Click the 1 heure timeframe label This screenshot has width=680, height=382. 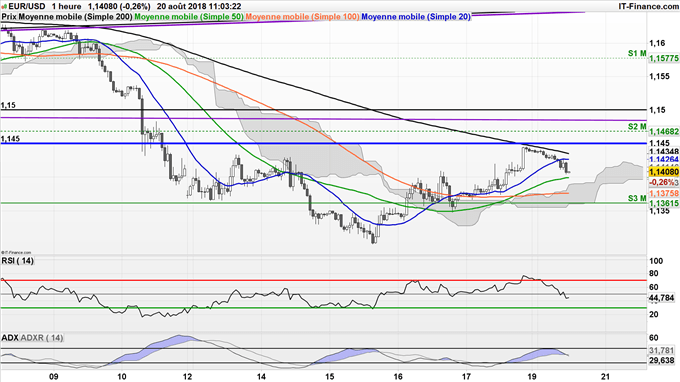point(66,6)
